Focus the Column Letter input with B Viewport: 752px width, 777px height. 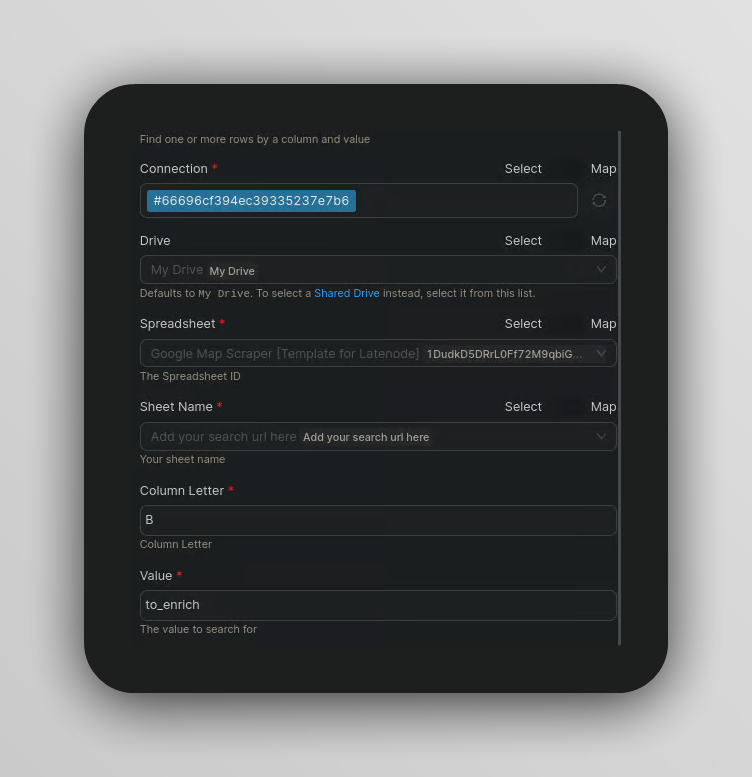378,520
